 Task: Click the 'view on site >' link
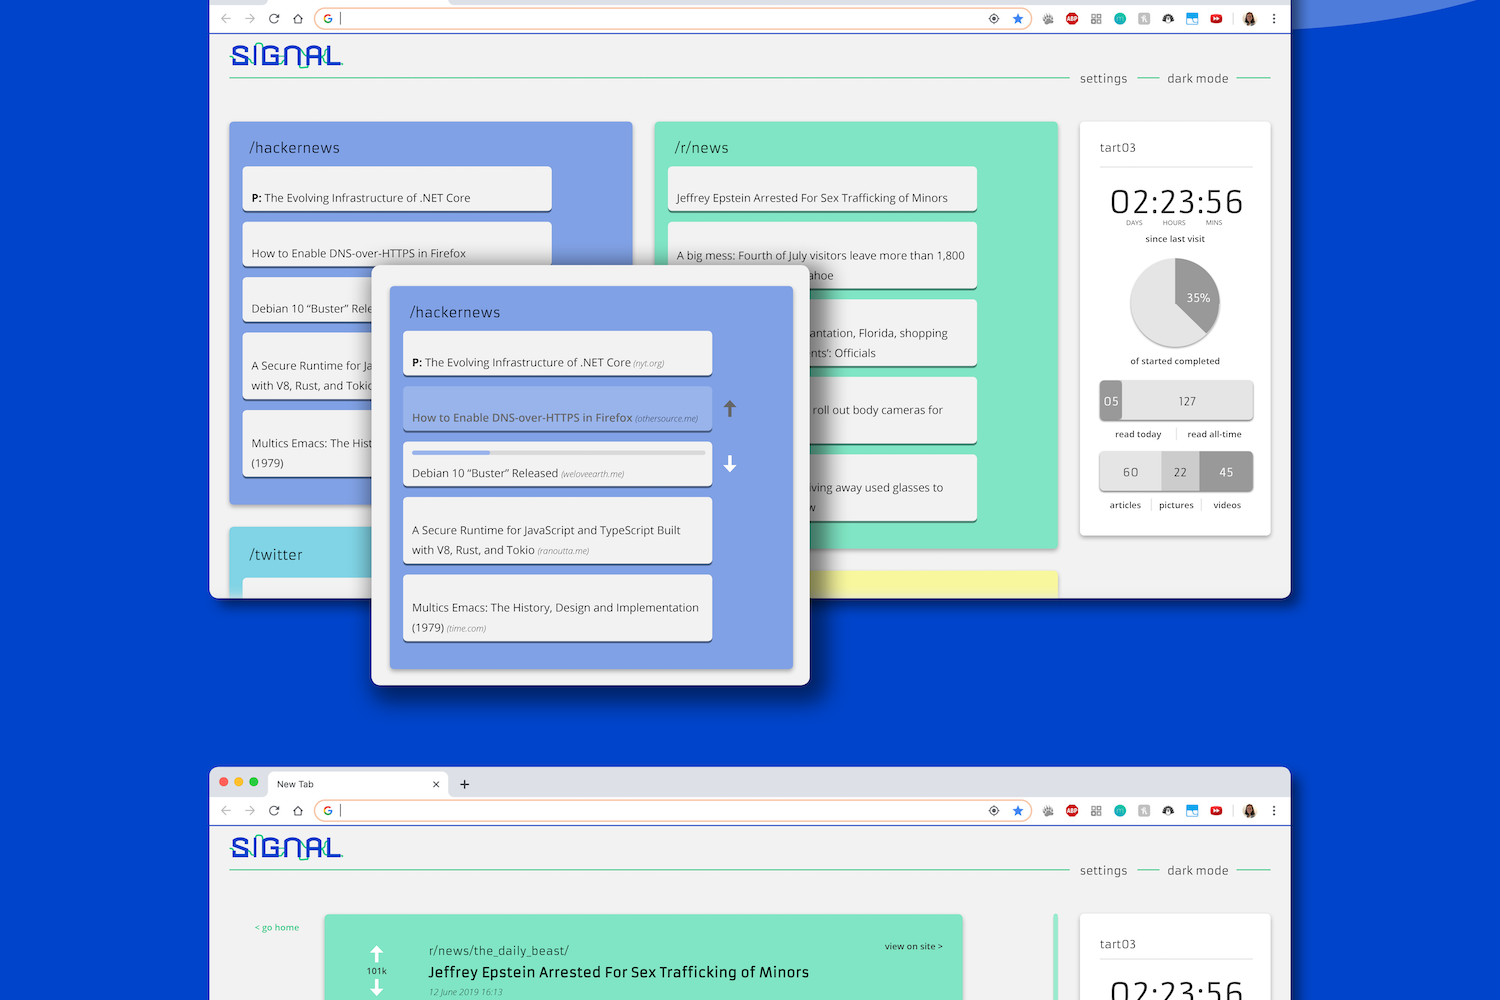913,946
